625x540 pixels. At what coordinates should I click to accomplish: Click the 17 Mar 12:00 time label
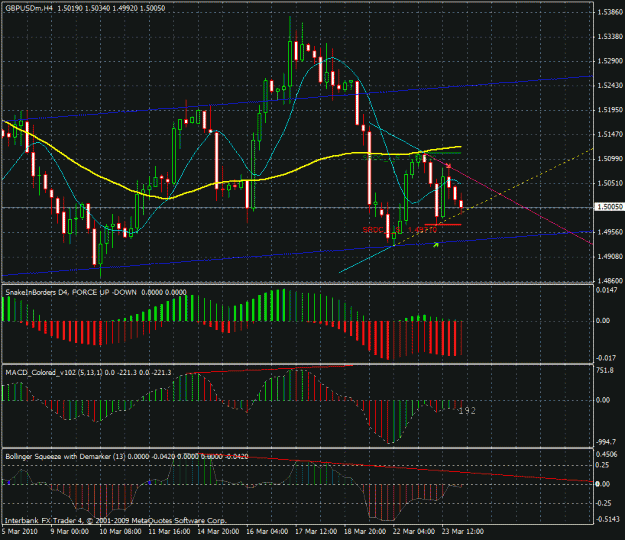[316, 532]
